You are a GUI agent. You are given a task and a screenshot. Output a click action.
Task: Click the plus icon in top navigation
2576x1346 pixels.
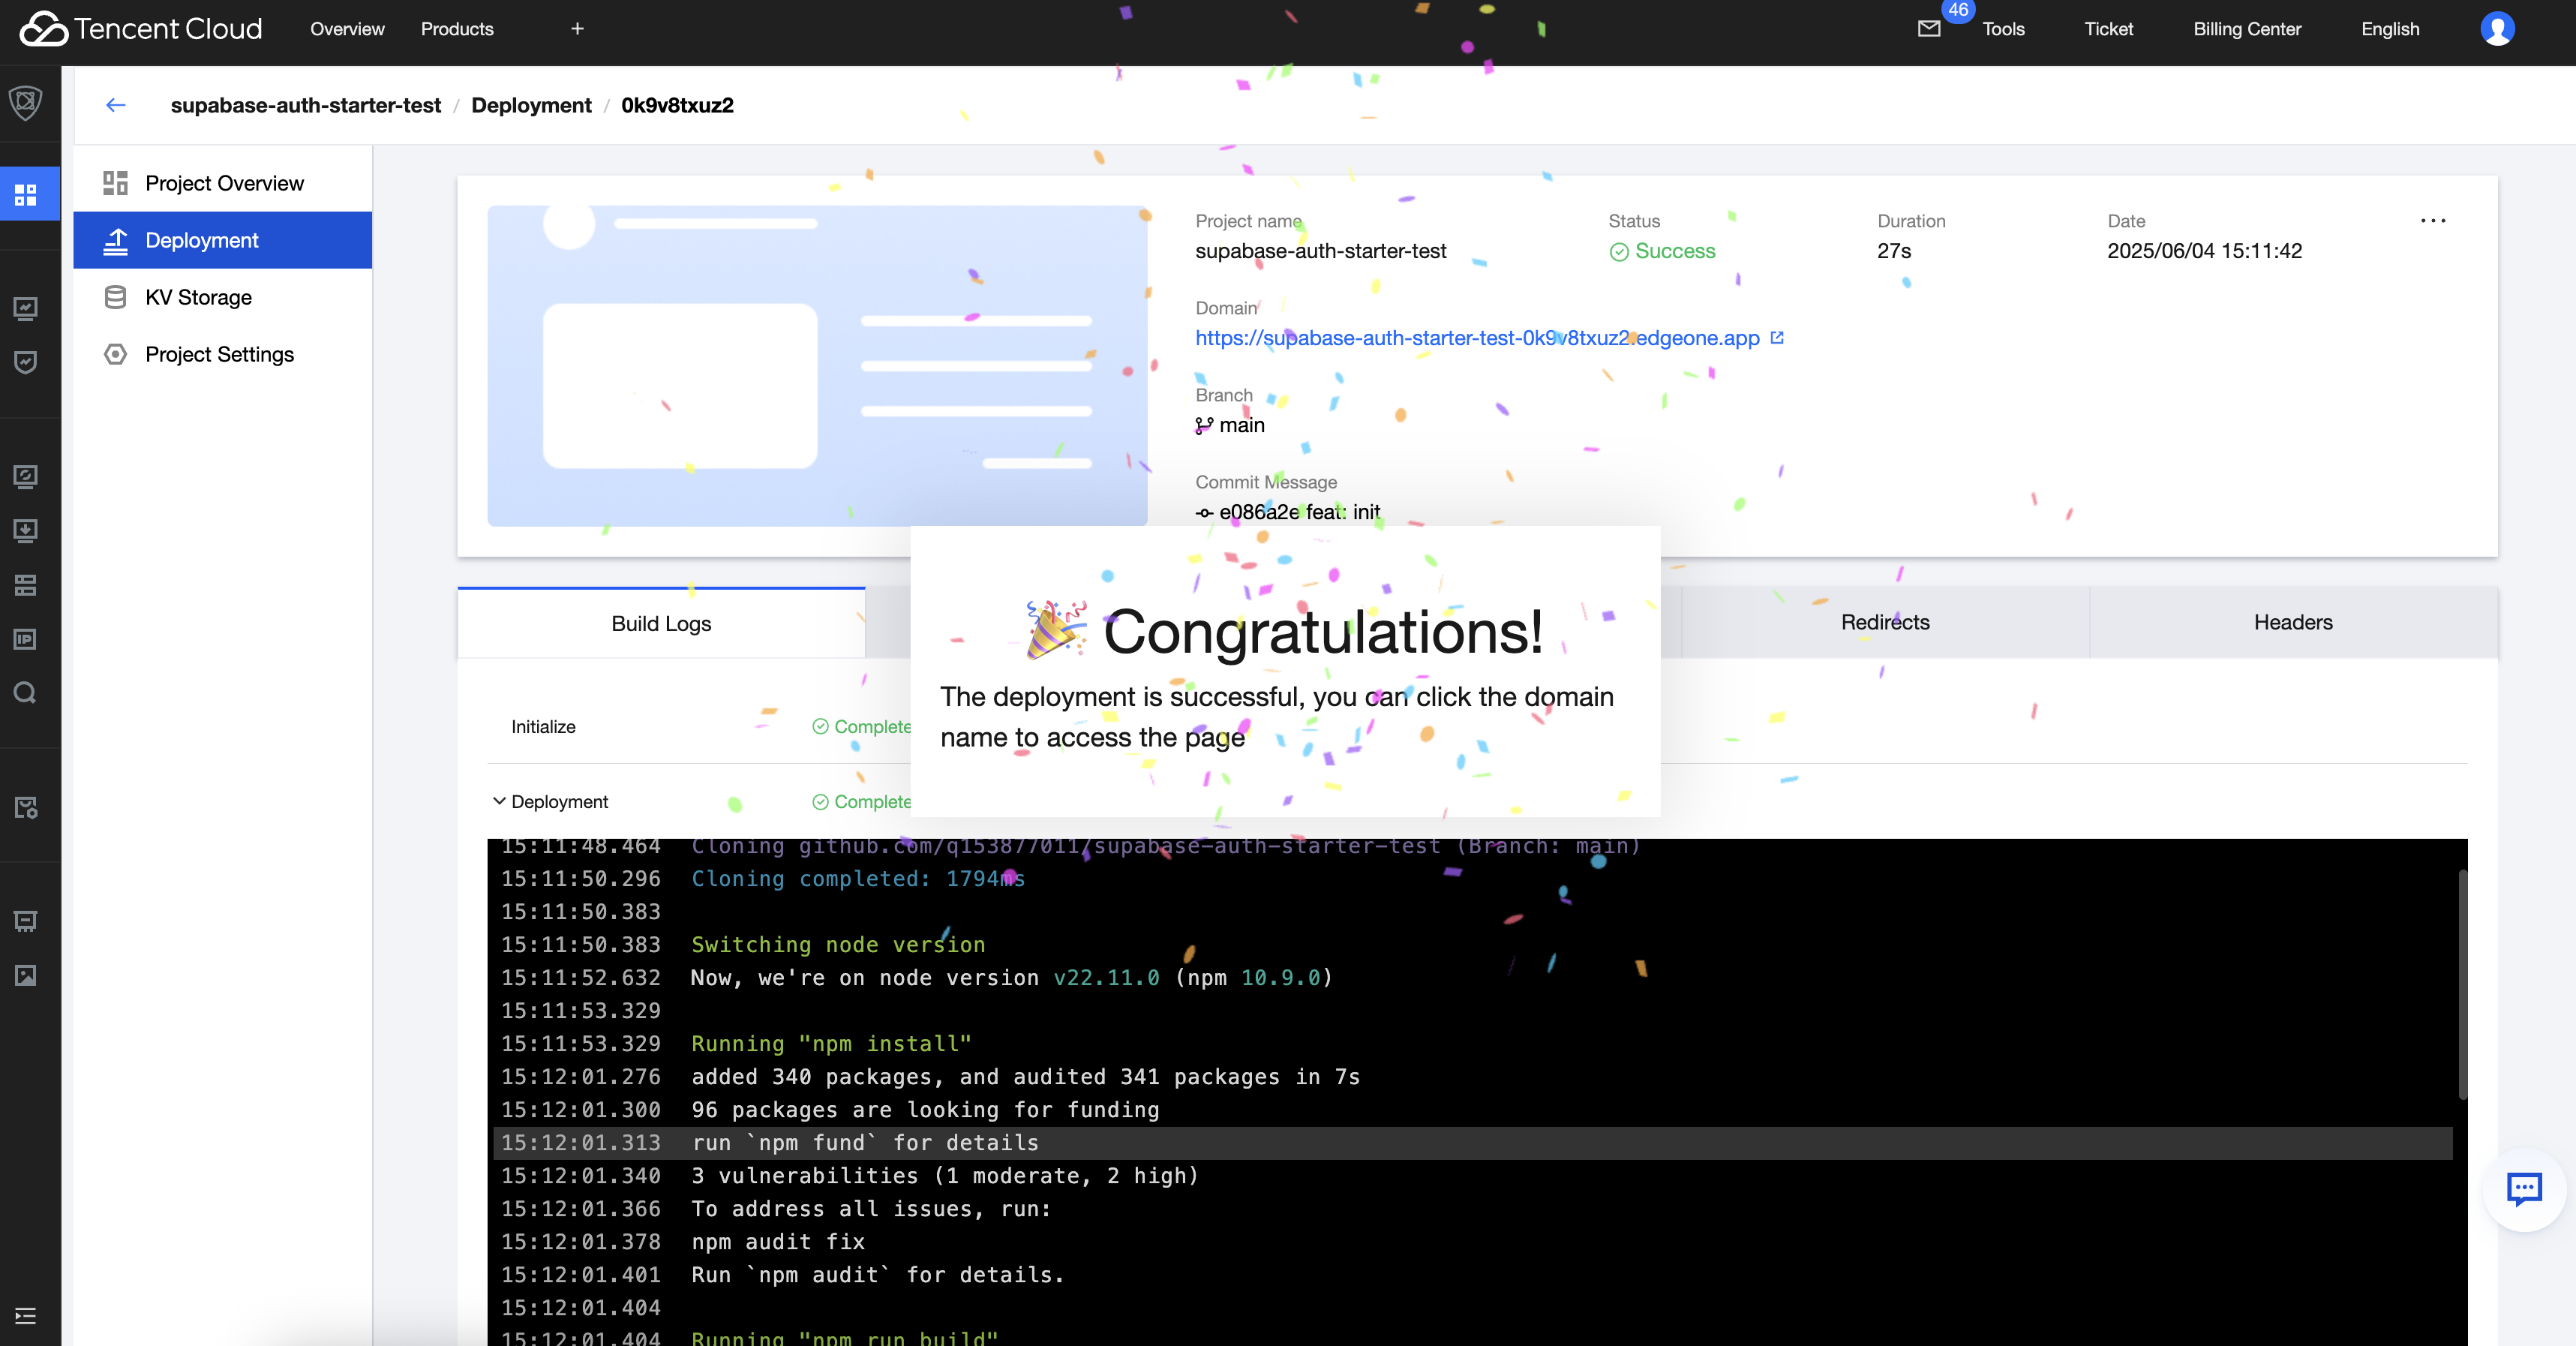577,29
